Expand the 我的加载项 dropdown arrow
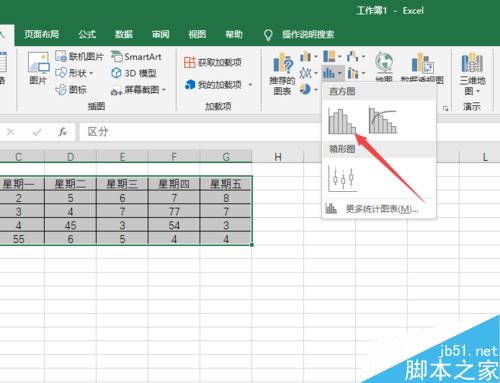This screenshot has height=383, width=500. point(250,85)
